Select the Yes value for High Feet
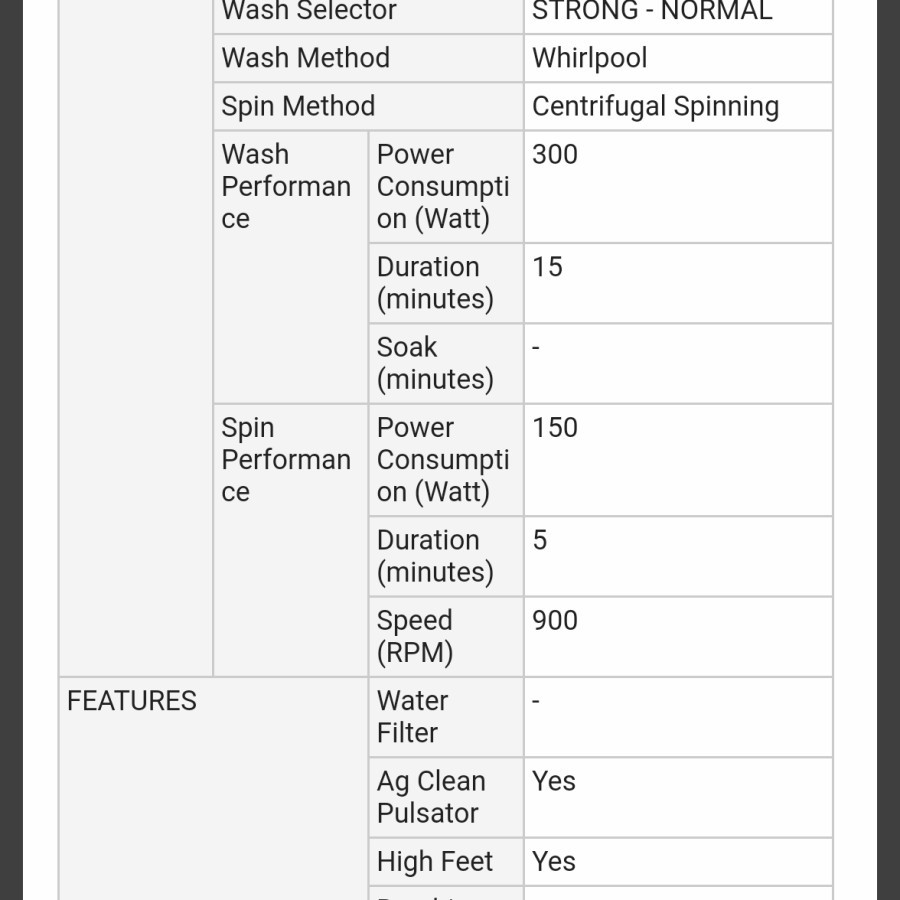Viewport: 900px width, 900px height. (x=554, y=861)
